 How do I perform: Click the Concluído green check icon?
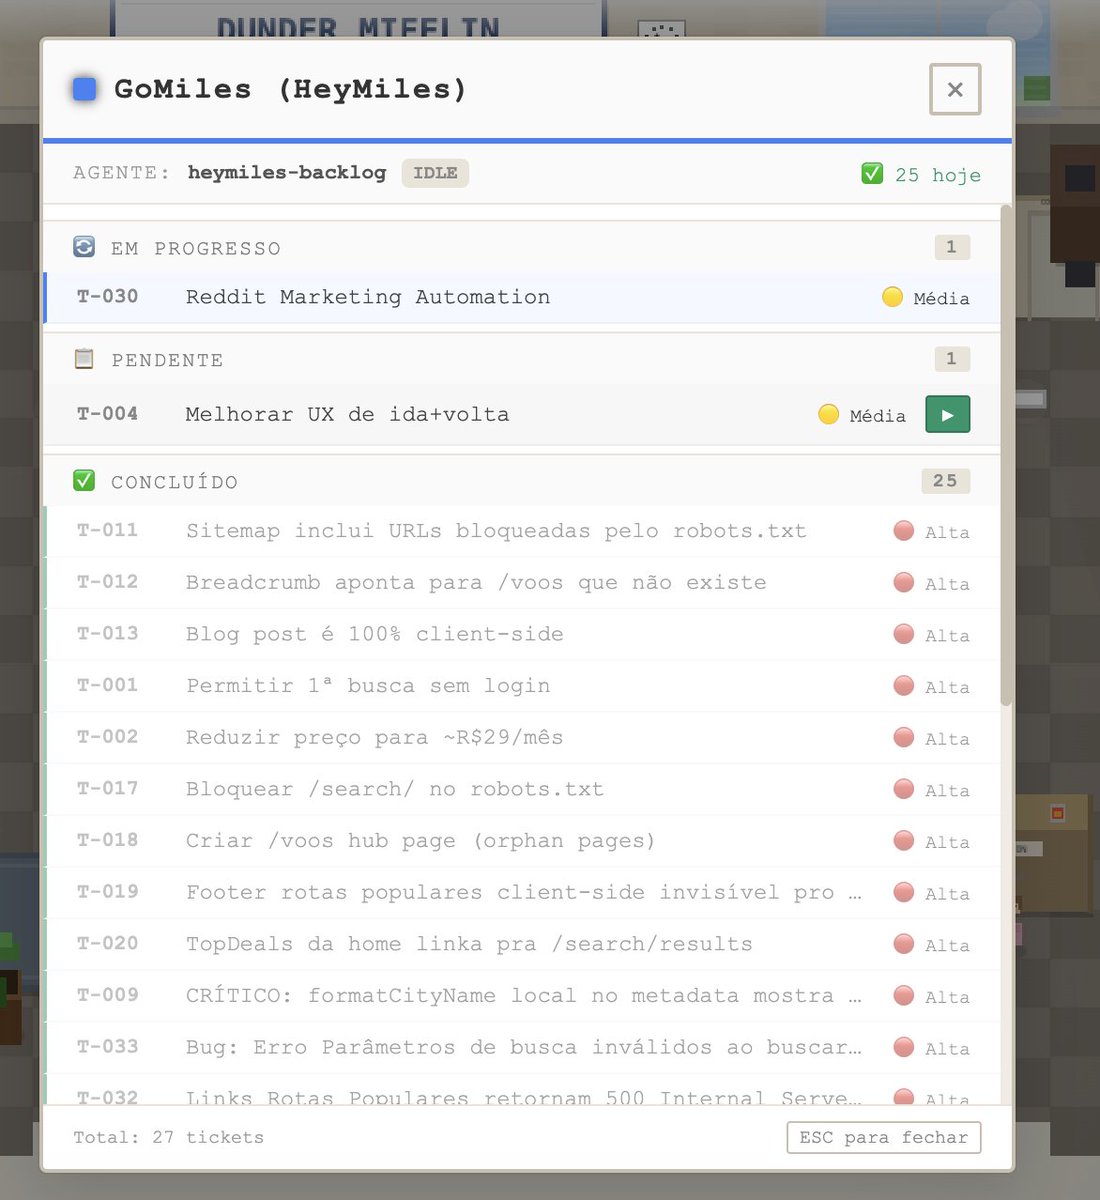point(84,481)
